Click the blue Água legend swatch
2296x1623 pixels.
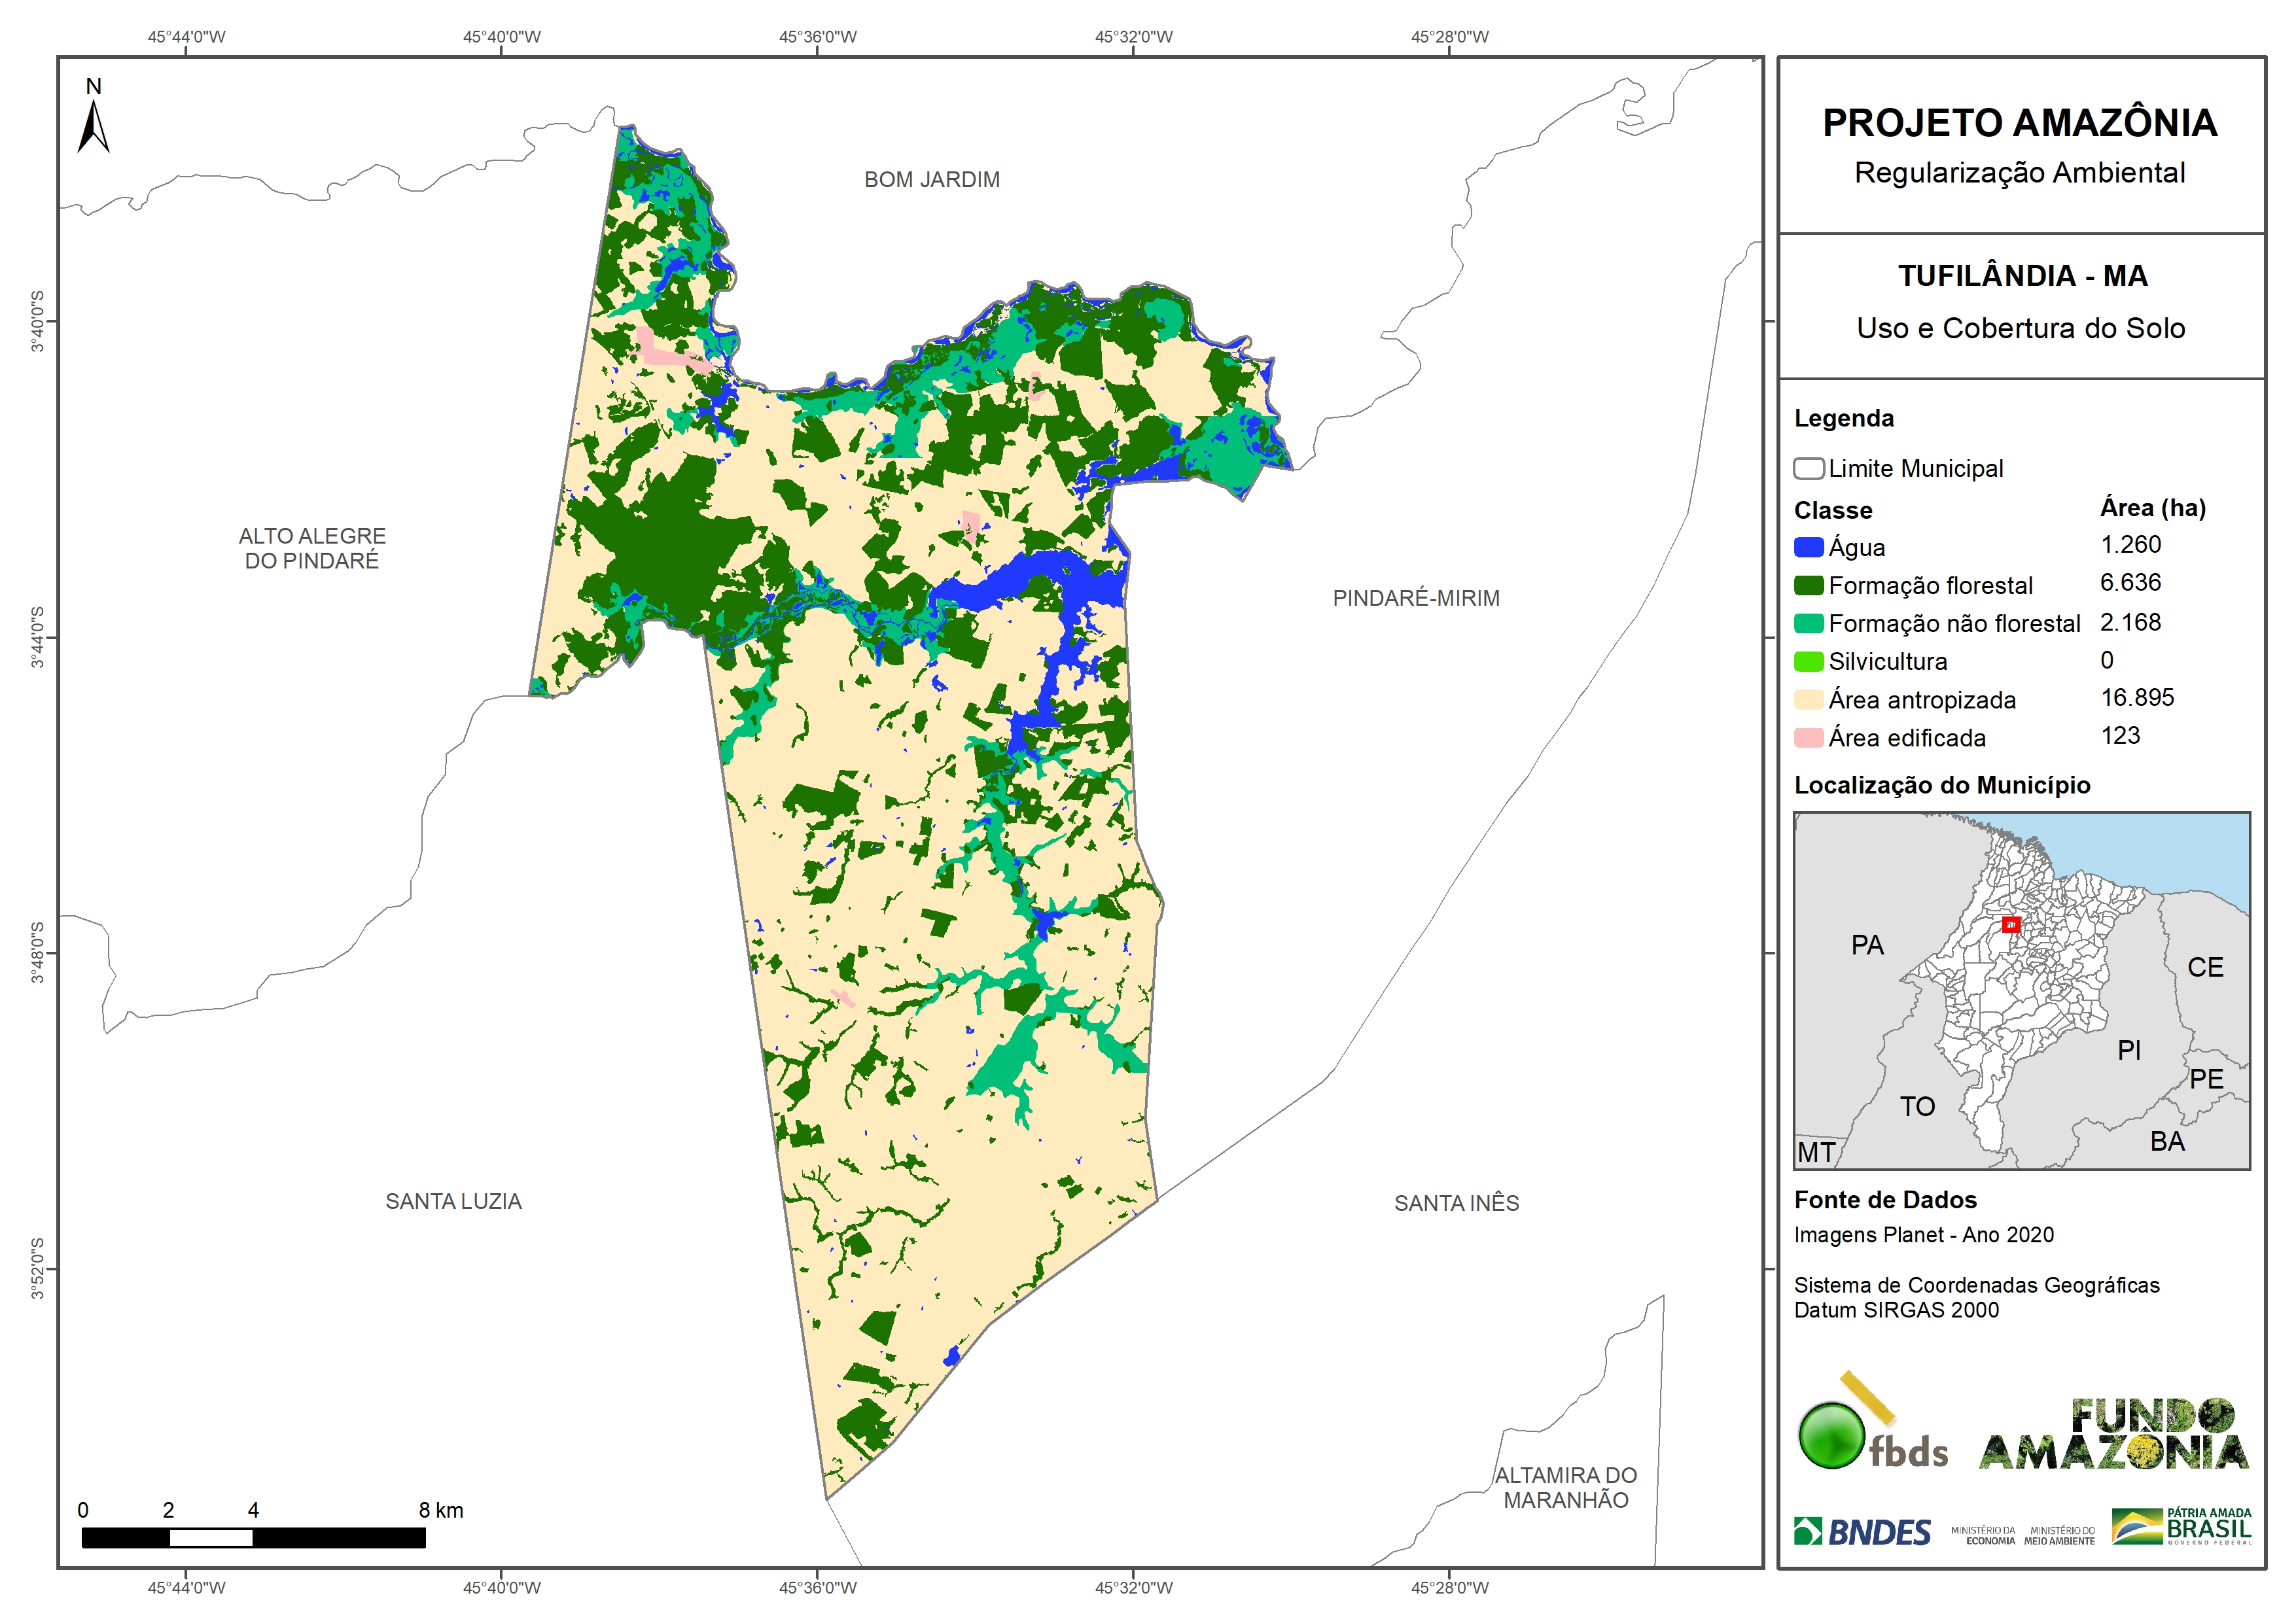pyautogui.click(x=1808, y=547)
